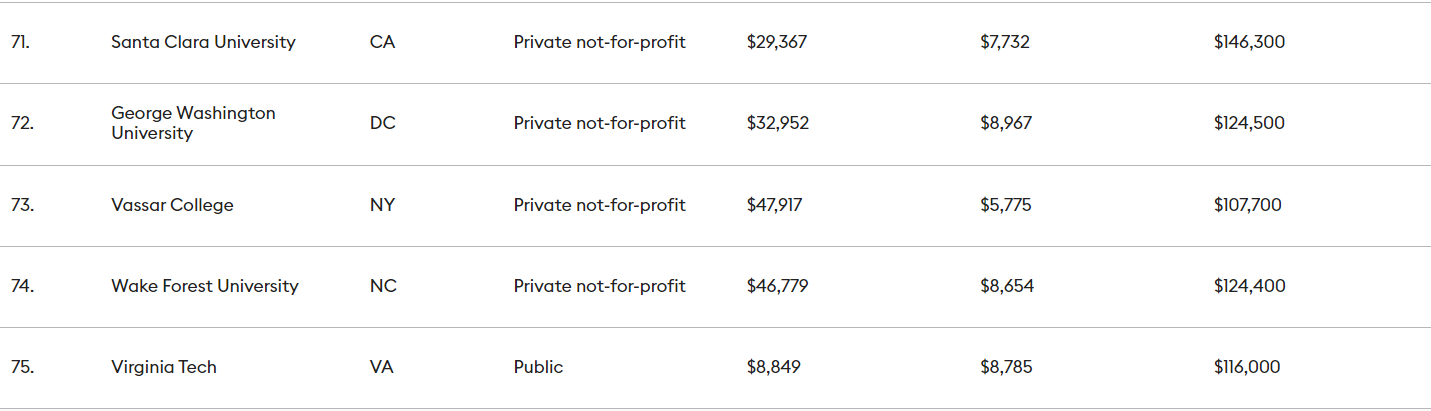Select the $116,000 amount
This screenshot has height=411, width=1431.
coord(1246,367)
